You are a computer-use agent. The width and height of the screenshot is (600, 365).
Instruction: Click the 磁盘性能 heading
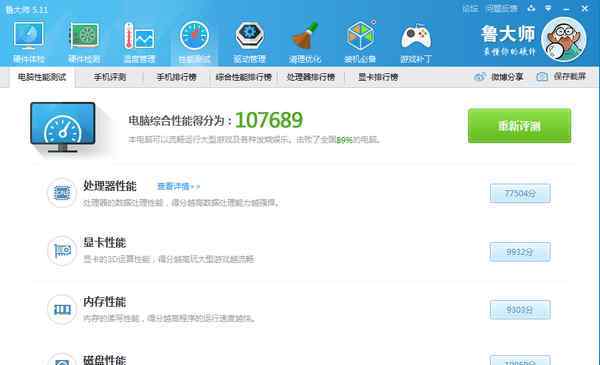click(x=104, y=360)
